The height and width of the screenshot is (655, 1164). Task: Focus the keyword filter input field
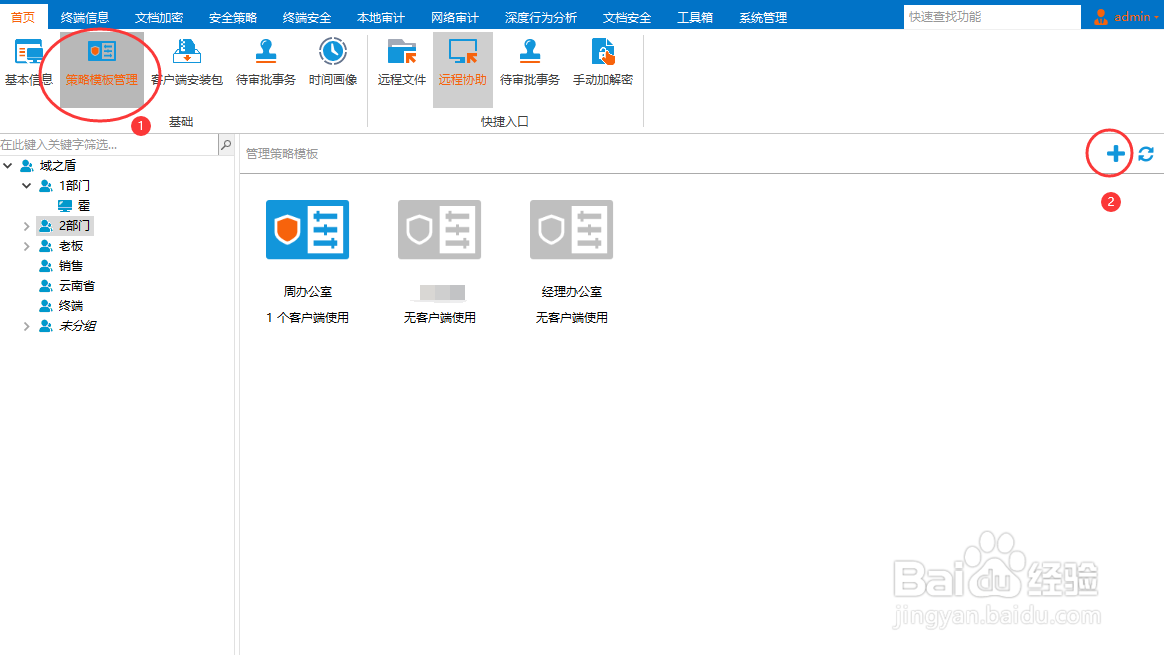(x=109, y=145)
